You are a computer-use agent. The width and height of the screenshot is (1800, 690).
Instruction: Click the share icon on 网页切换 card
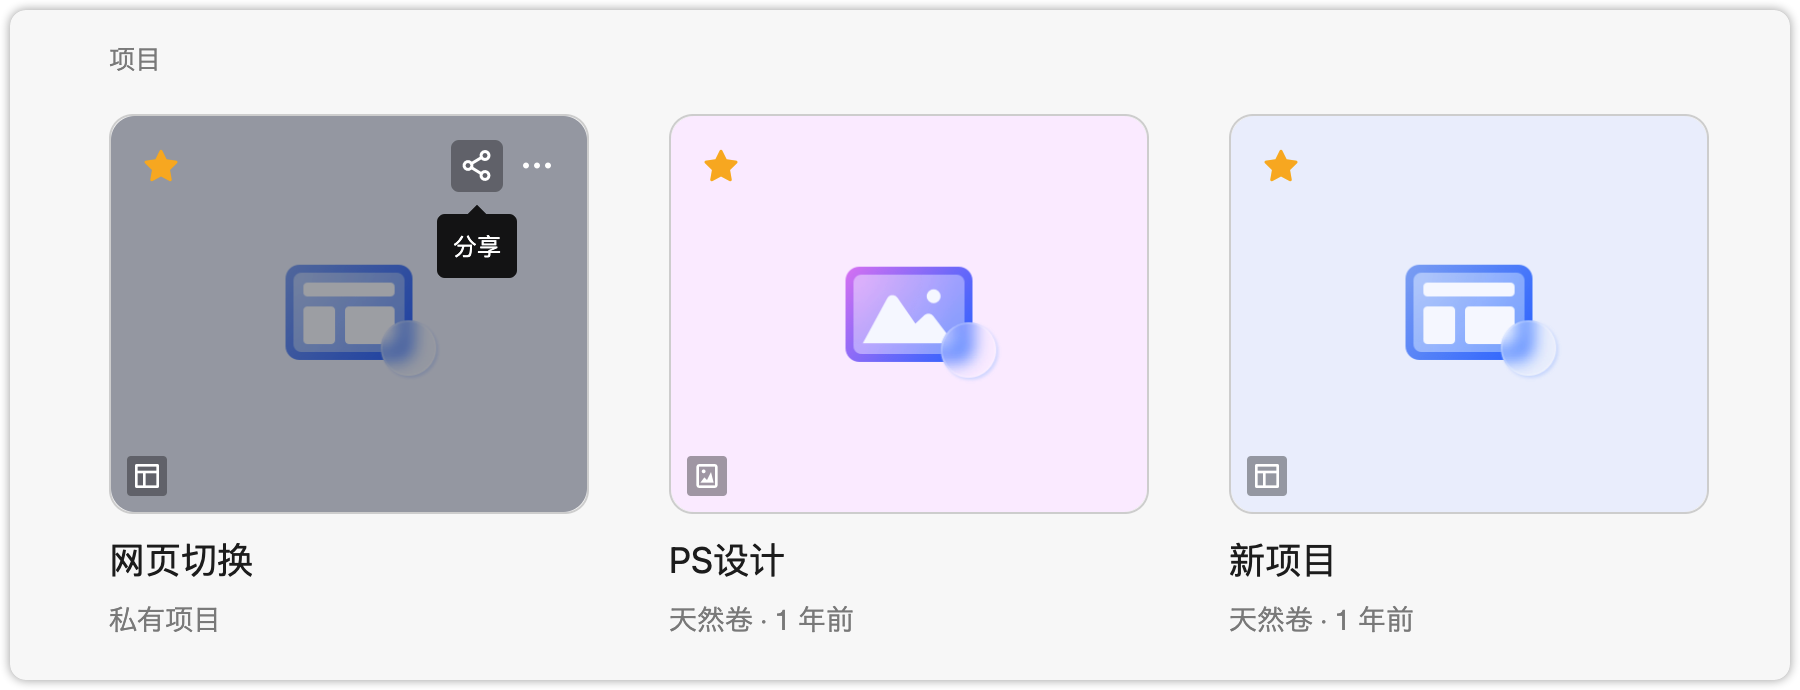477,166
